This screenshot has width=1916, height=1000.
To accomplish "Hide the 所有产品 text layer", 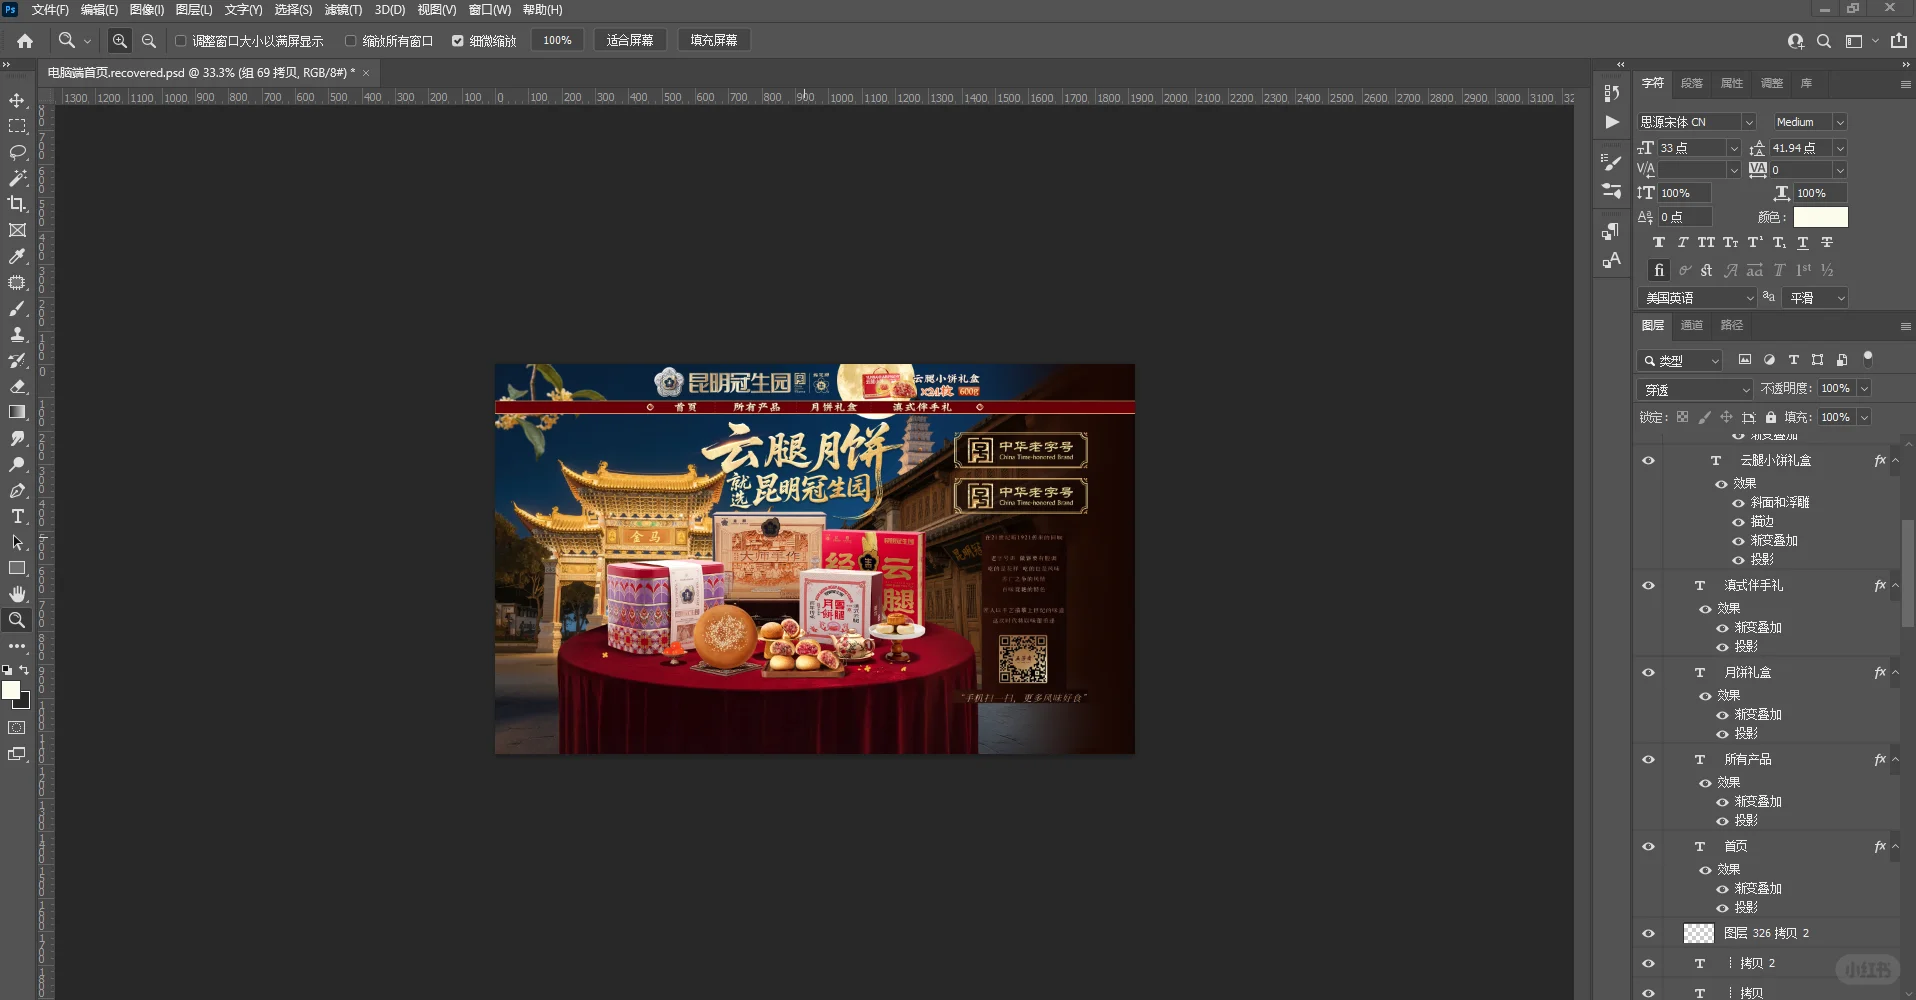I will point(1648,760).
